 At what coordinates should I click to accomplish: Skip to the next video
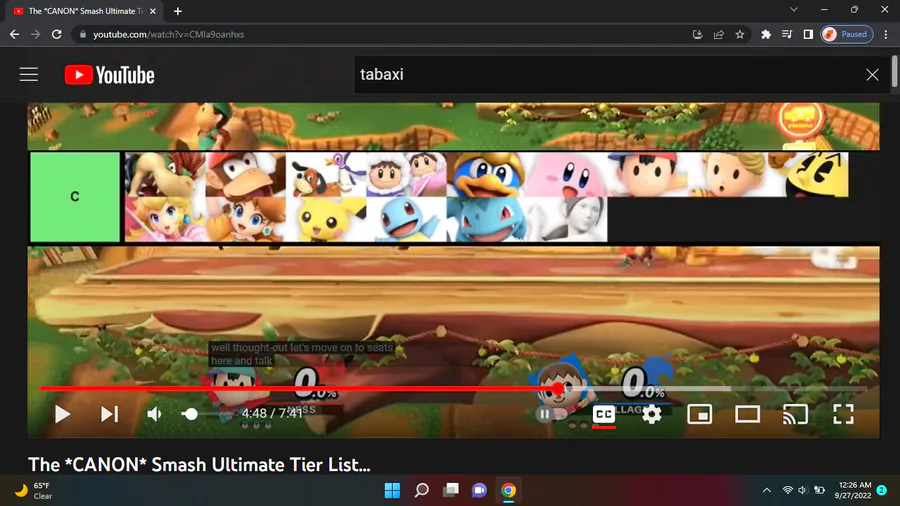tap(109, 414)
